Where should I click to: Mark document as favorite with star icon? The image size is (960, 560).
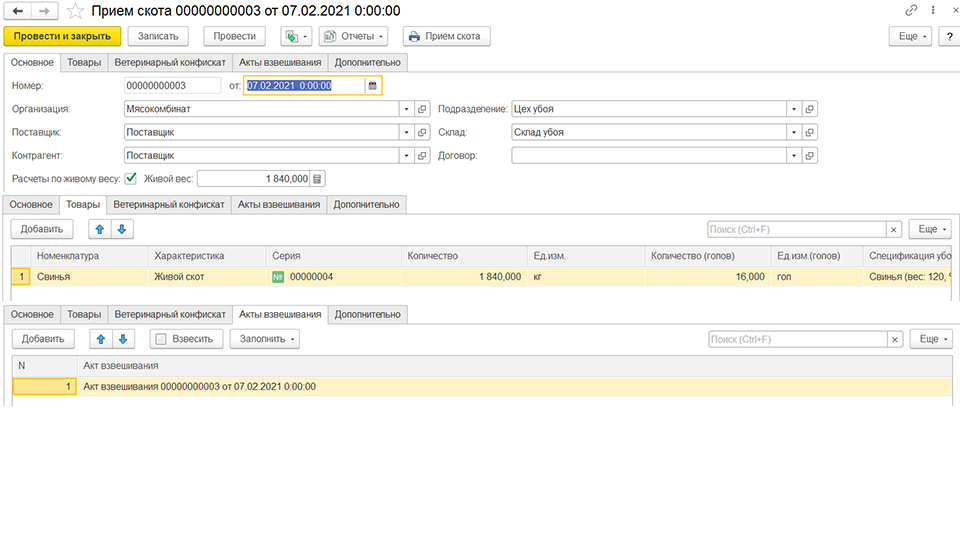(75, 11)
